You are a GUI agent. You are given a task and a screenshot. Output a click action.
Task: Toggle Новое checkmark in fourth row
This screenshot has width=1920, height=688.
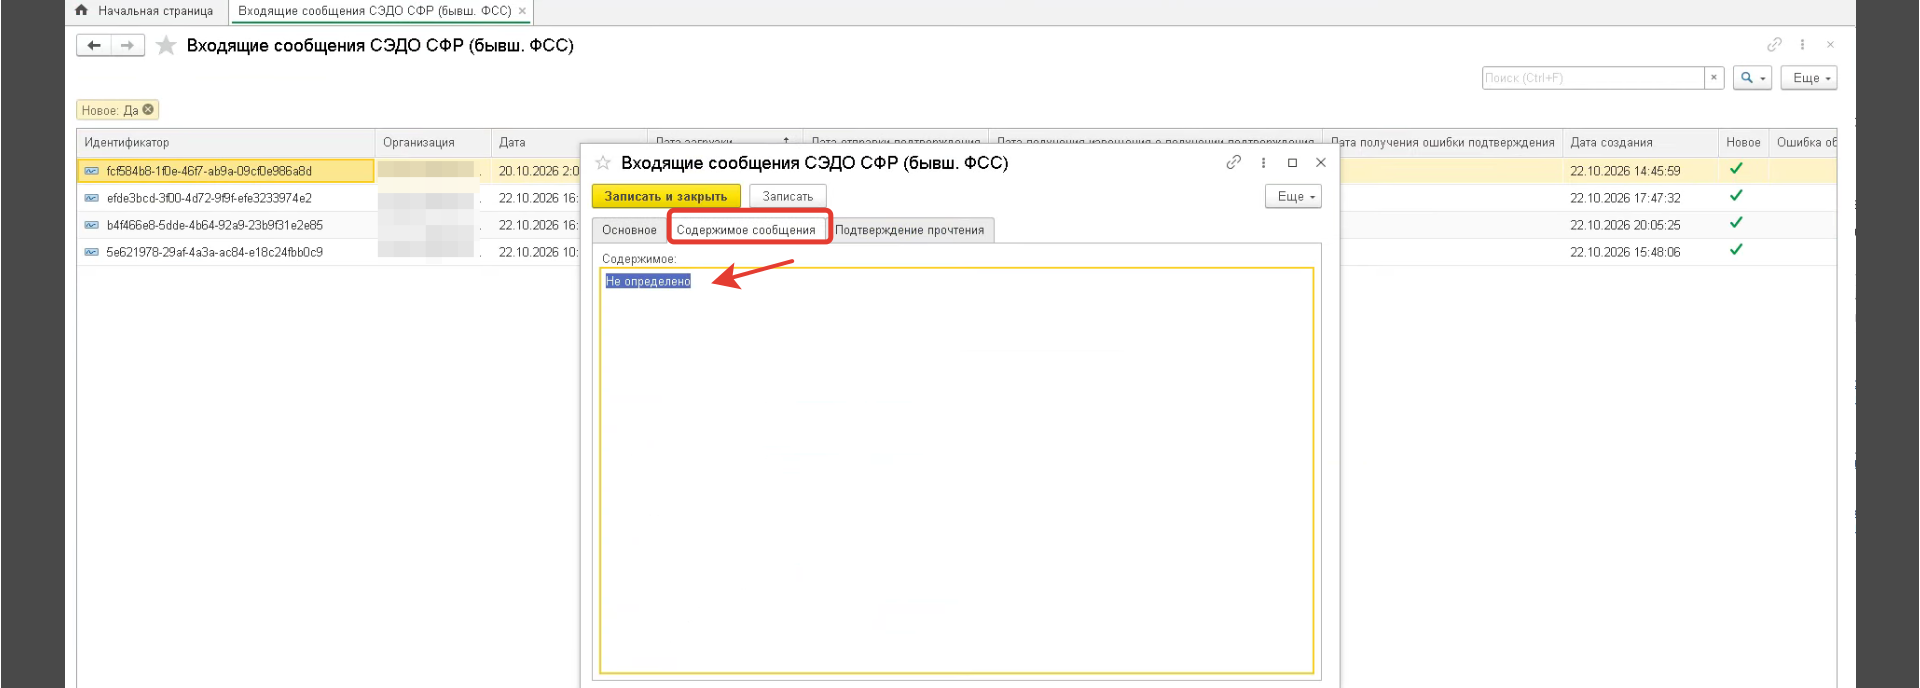point(1736,250)
